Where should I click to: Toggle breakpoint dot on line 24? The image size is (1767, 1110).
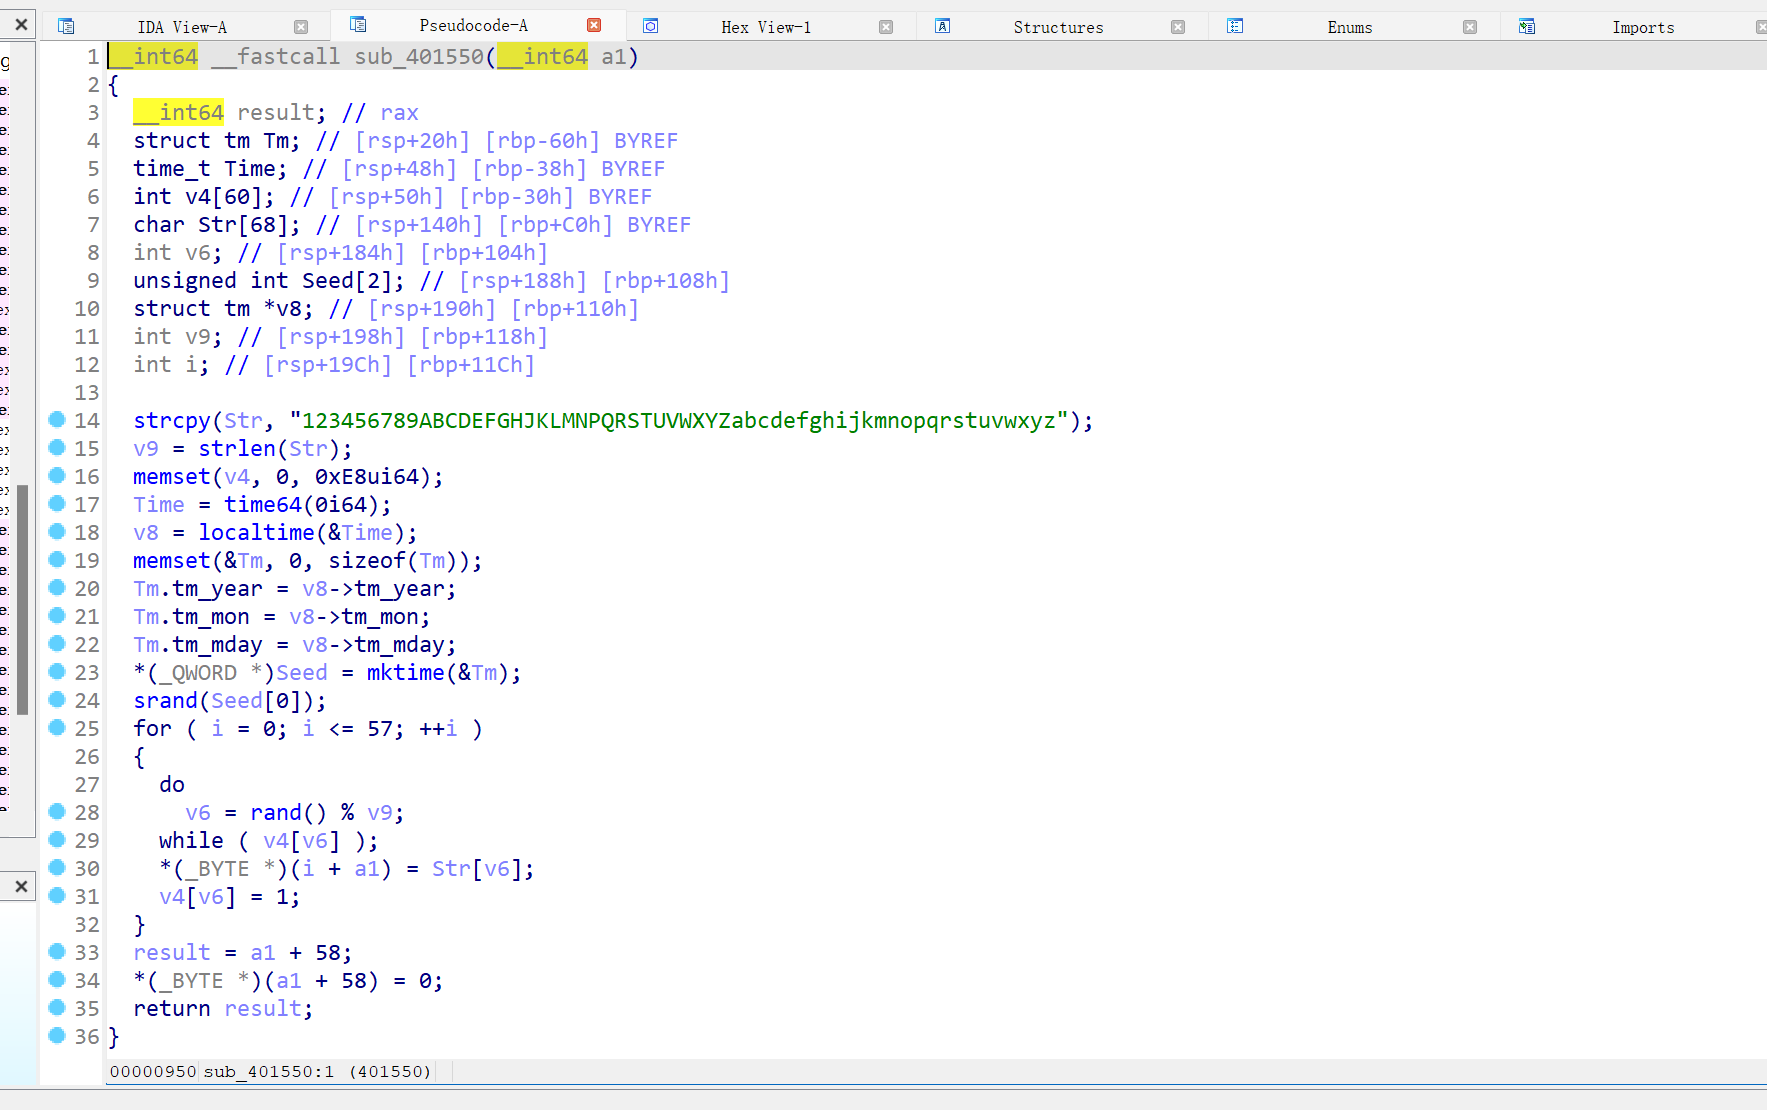(57, 700)
